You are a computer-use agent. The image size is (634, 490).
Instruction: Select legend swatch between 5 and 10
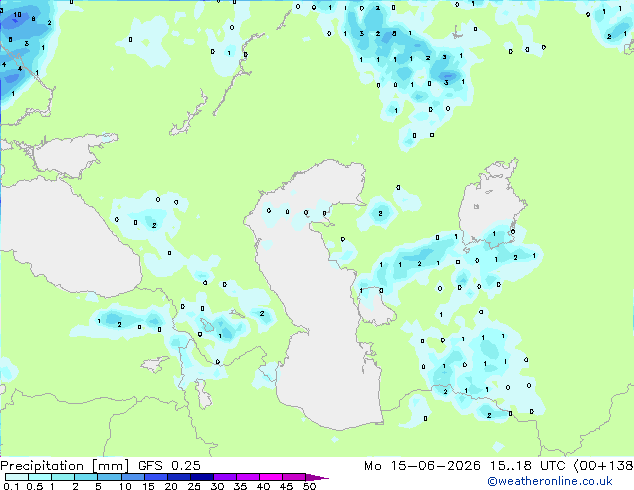pyautogui.click(x=109, y=477)
